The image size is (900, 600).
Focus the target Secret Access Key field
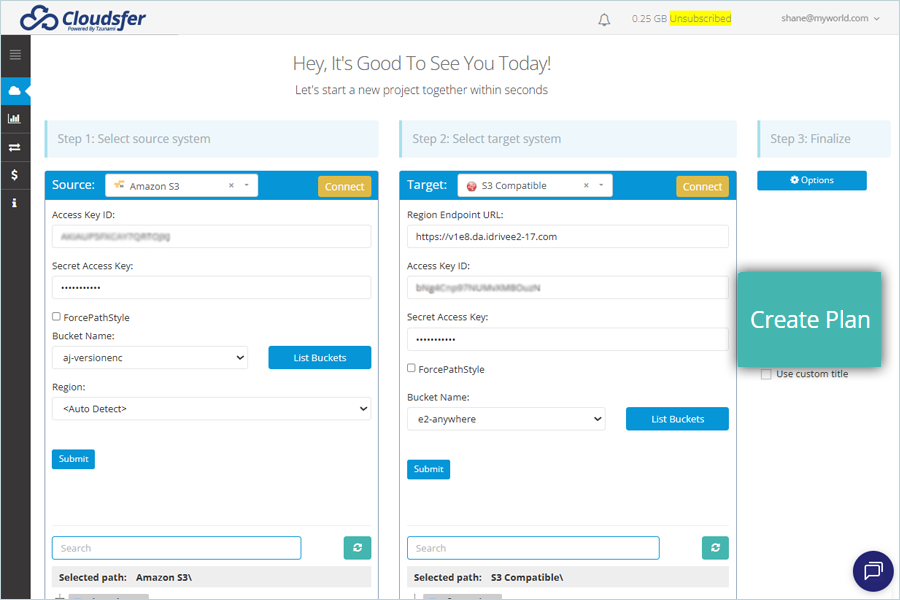pos(568,339)
